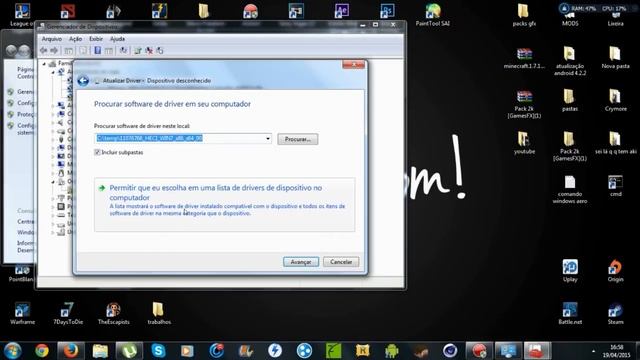Image resolution: width=640 pixels, height=360 pixels.
Task: Open the Ajuda menu in Device Manager
Action: 118,39
